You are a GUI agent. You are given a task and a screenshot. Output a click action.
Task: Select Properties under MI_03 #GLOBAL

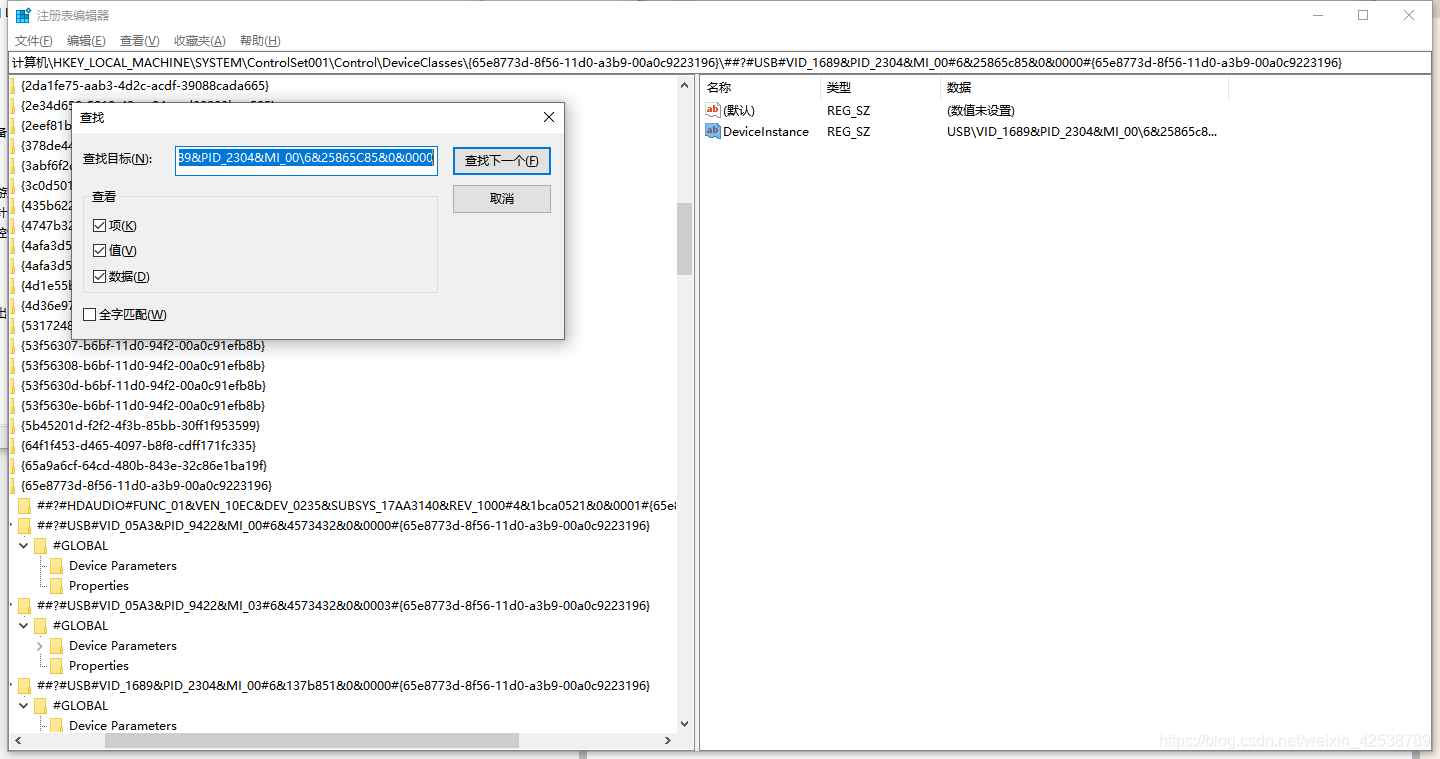(x=99, y=666)
